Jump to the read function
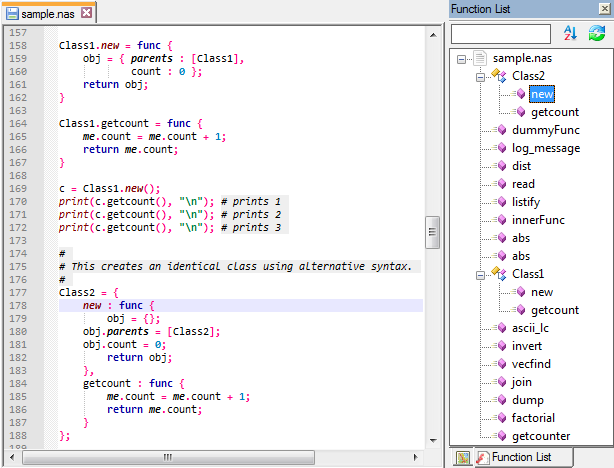Viewport: 614px width, 468px height. click(x=523, y=184)
